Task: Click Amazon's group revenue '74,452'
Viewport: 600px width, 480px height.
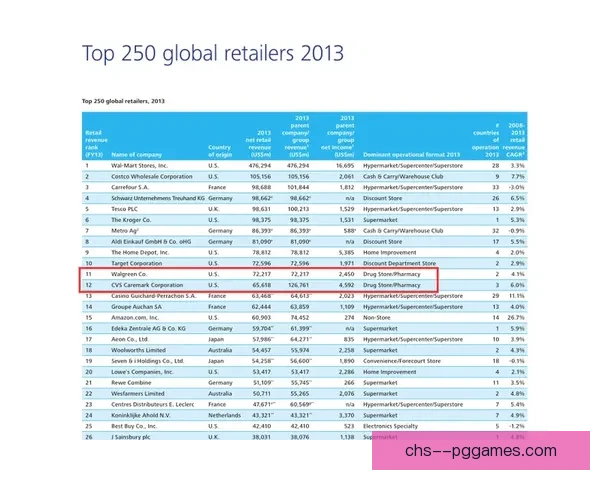Action: pyautogui.click(x=299, y=318)
